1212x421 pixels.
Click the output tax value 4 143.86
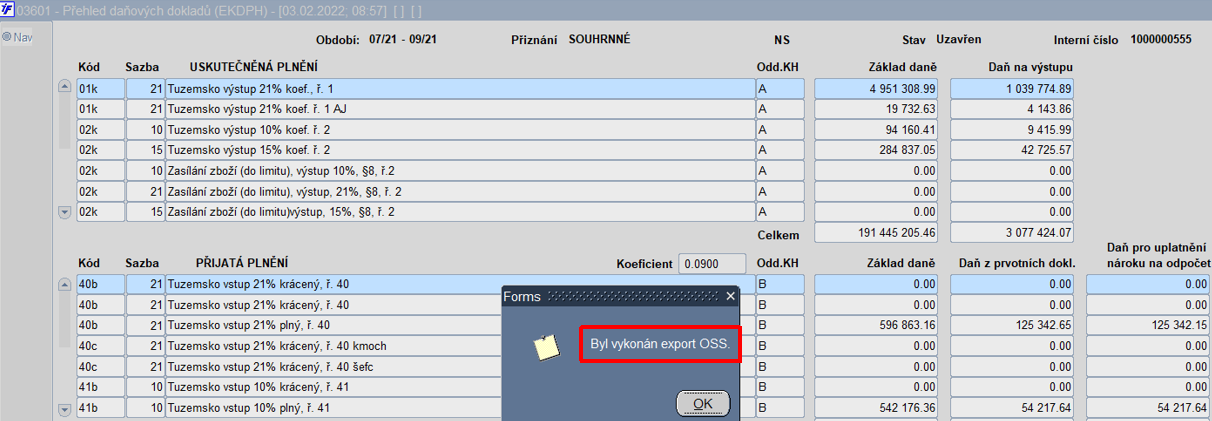coord(1013,109)
